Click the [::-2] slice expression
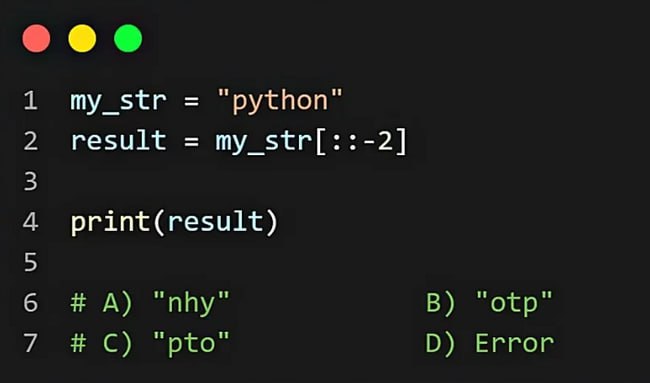Image resolution: width=650 pixels, height=383 pixels. (x=361, y=141)
